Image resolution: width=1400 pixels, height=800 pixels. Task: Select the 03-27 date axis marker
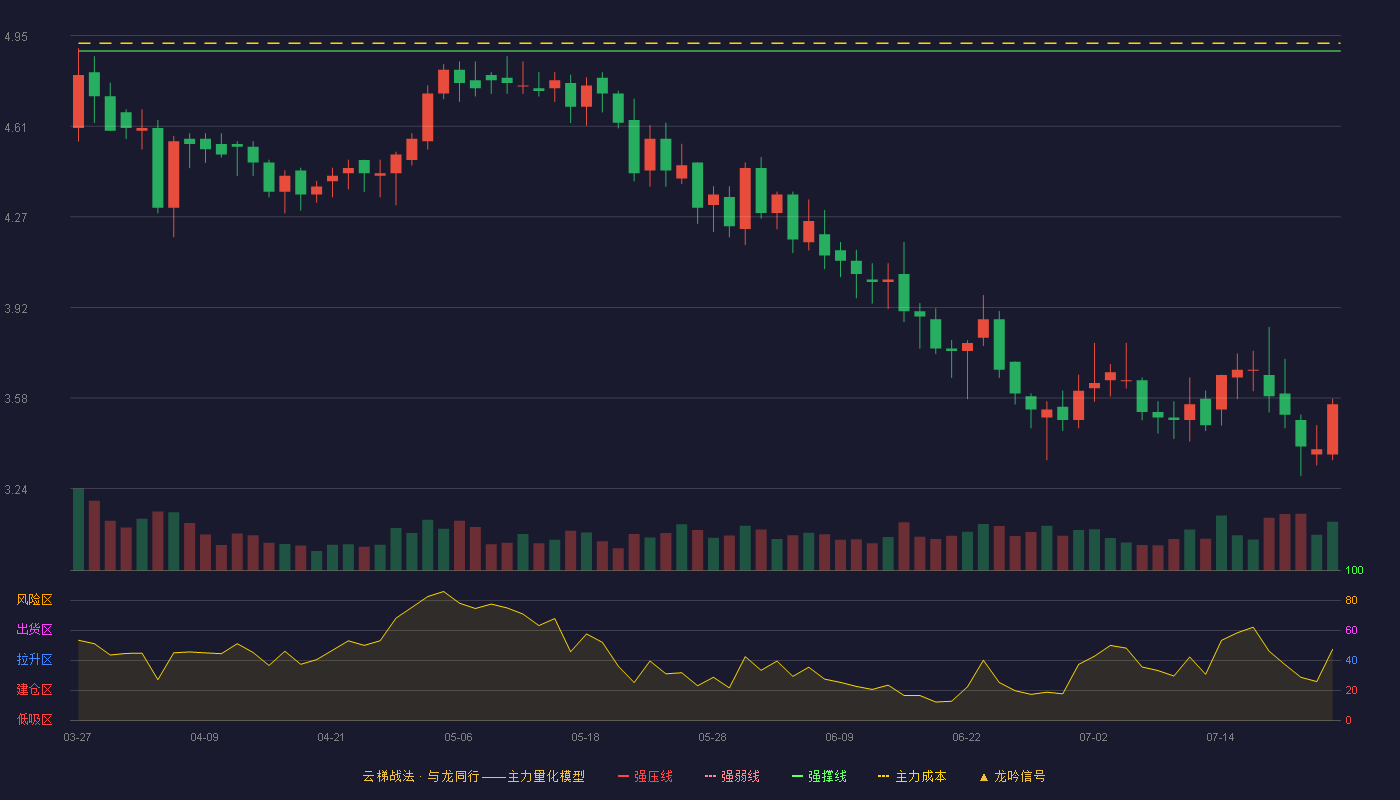77,737
